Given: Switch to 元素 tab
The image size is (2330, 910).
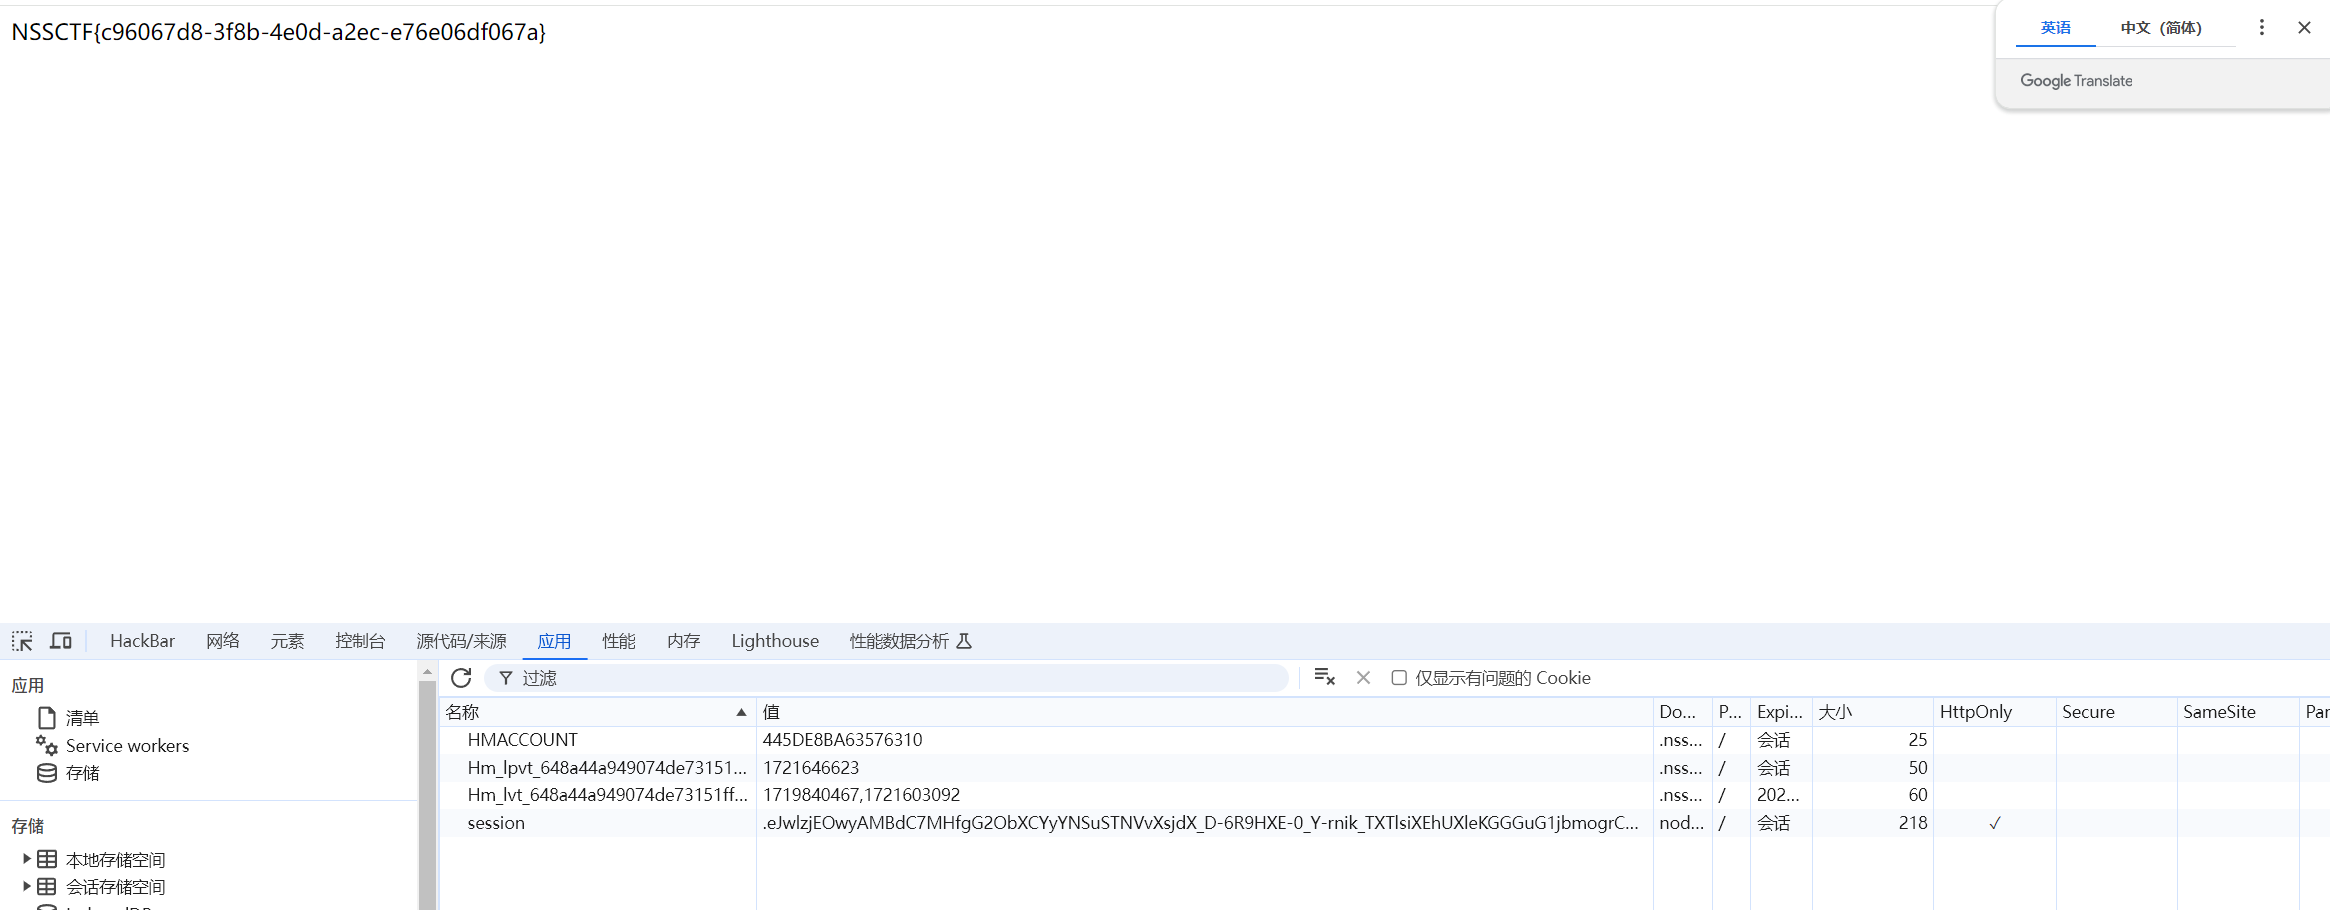Looking at the screenshot, I should 287,641.
